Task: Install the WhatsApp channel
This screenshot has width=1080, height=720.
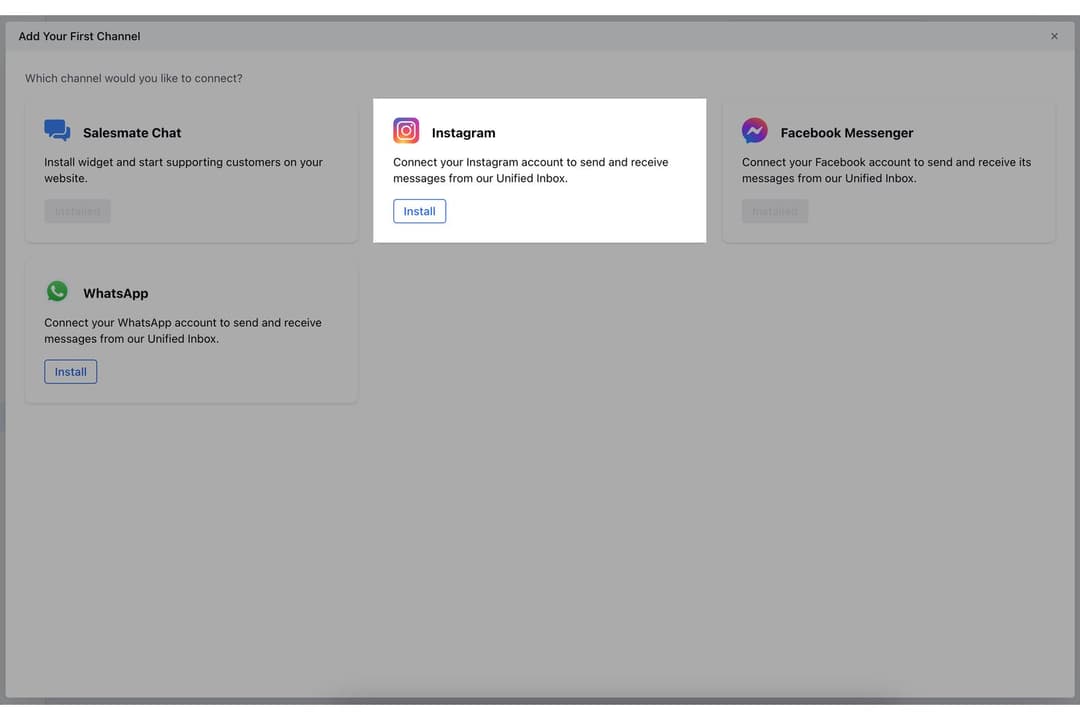Action: point(71,372)
